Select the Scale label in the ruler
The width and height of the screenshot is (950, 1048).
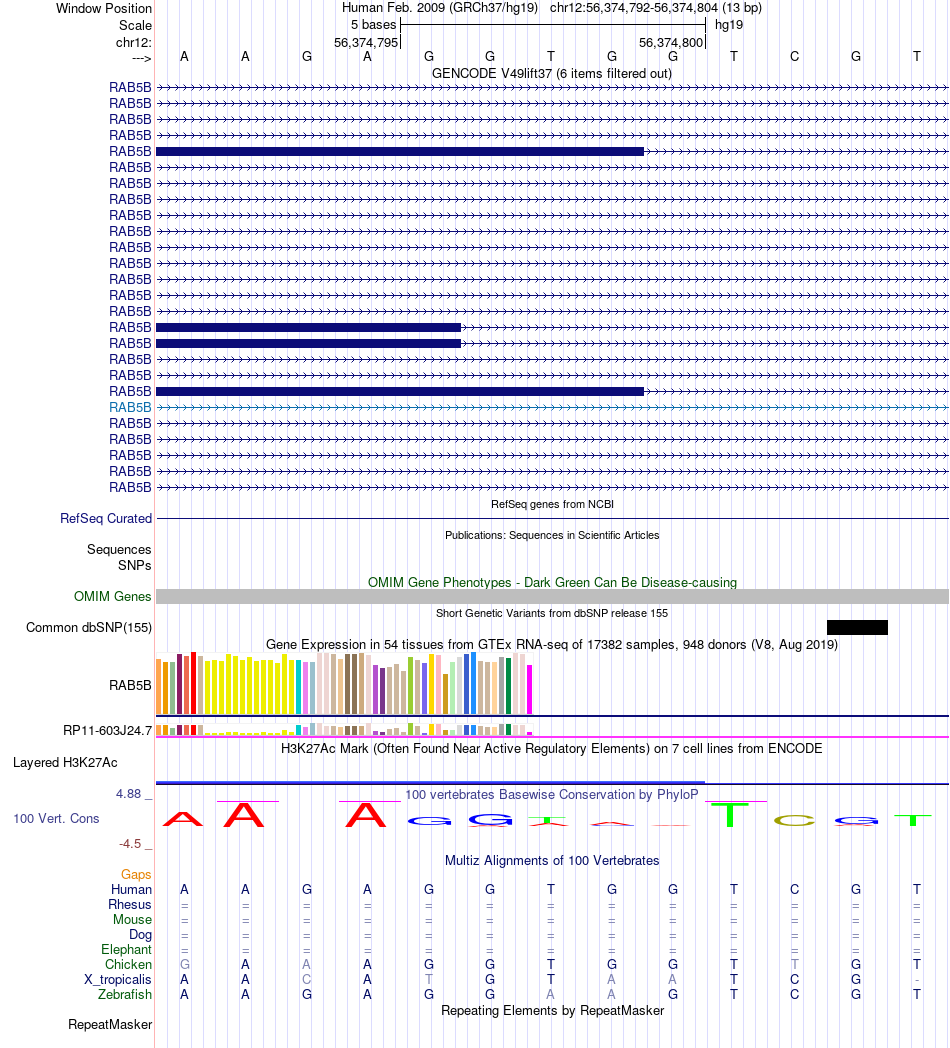tap(135, 25)
